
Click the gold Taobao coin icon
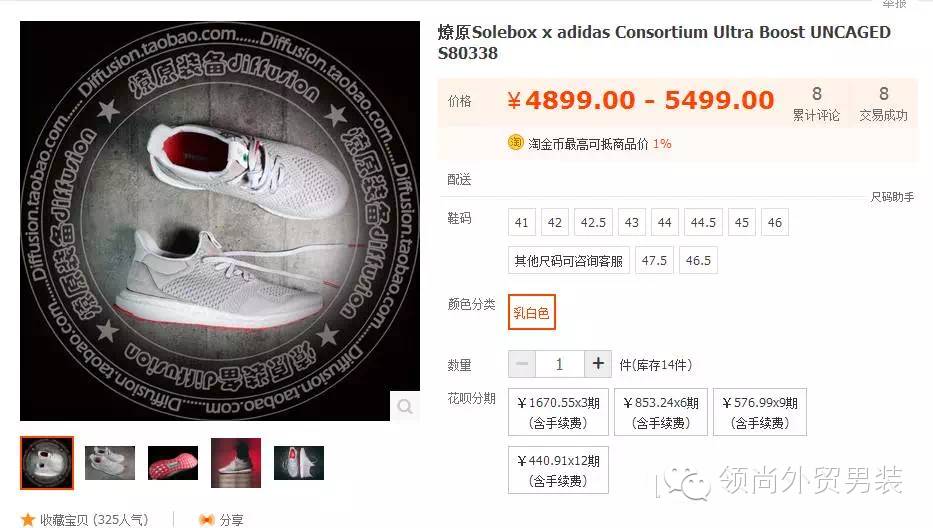coord(515,143)
